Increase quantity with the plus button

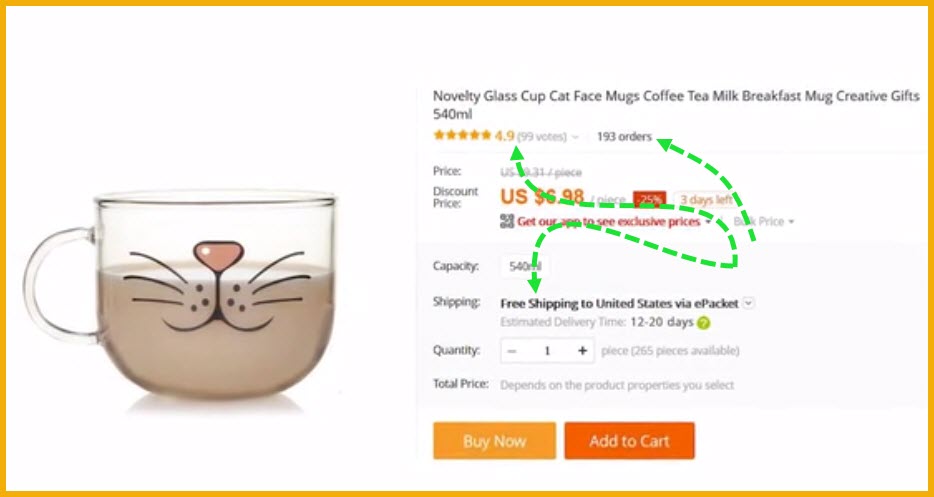583,351
